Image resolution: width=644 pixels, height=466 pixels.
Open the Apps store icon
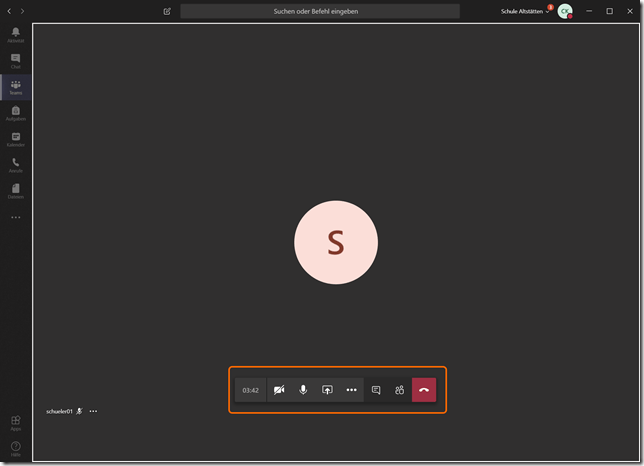point(16,422)
